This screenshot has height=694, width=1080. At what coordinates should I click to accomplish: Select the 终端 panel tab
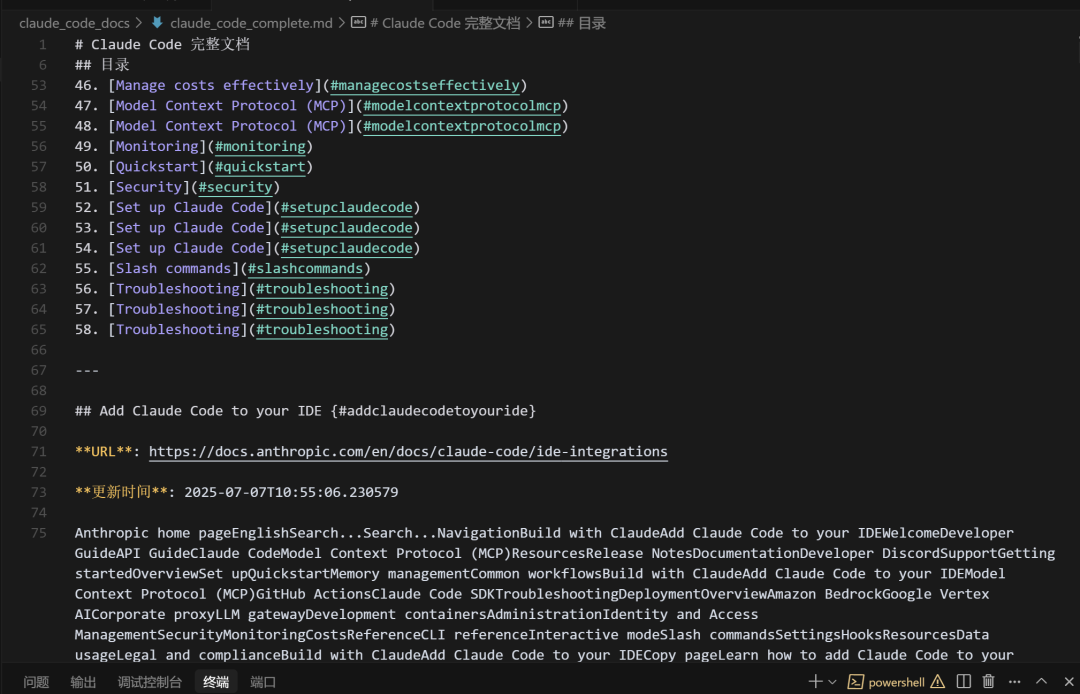coord(216,682)
